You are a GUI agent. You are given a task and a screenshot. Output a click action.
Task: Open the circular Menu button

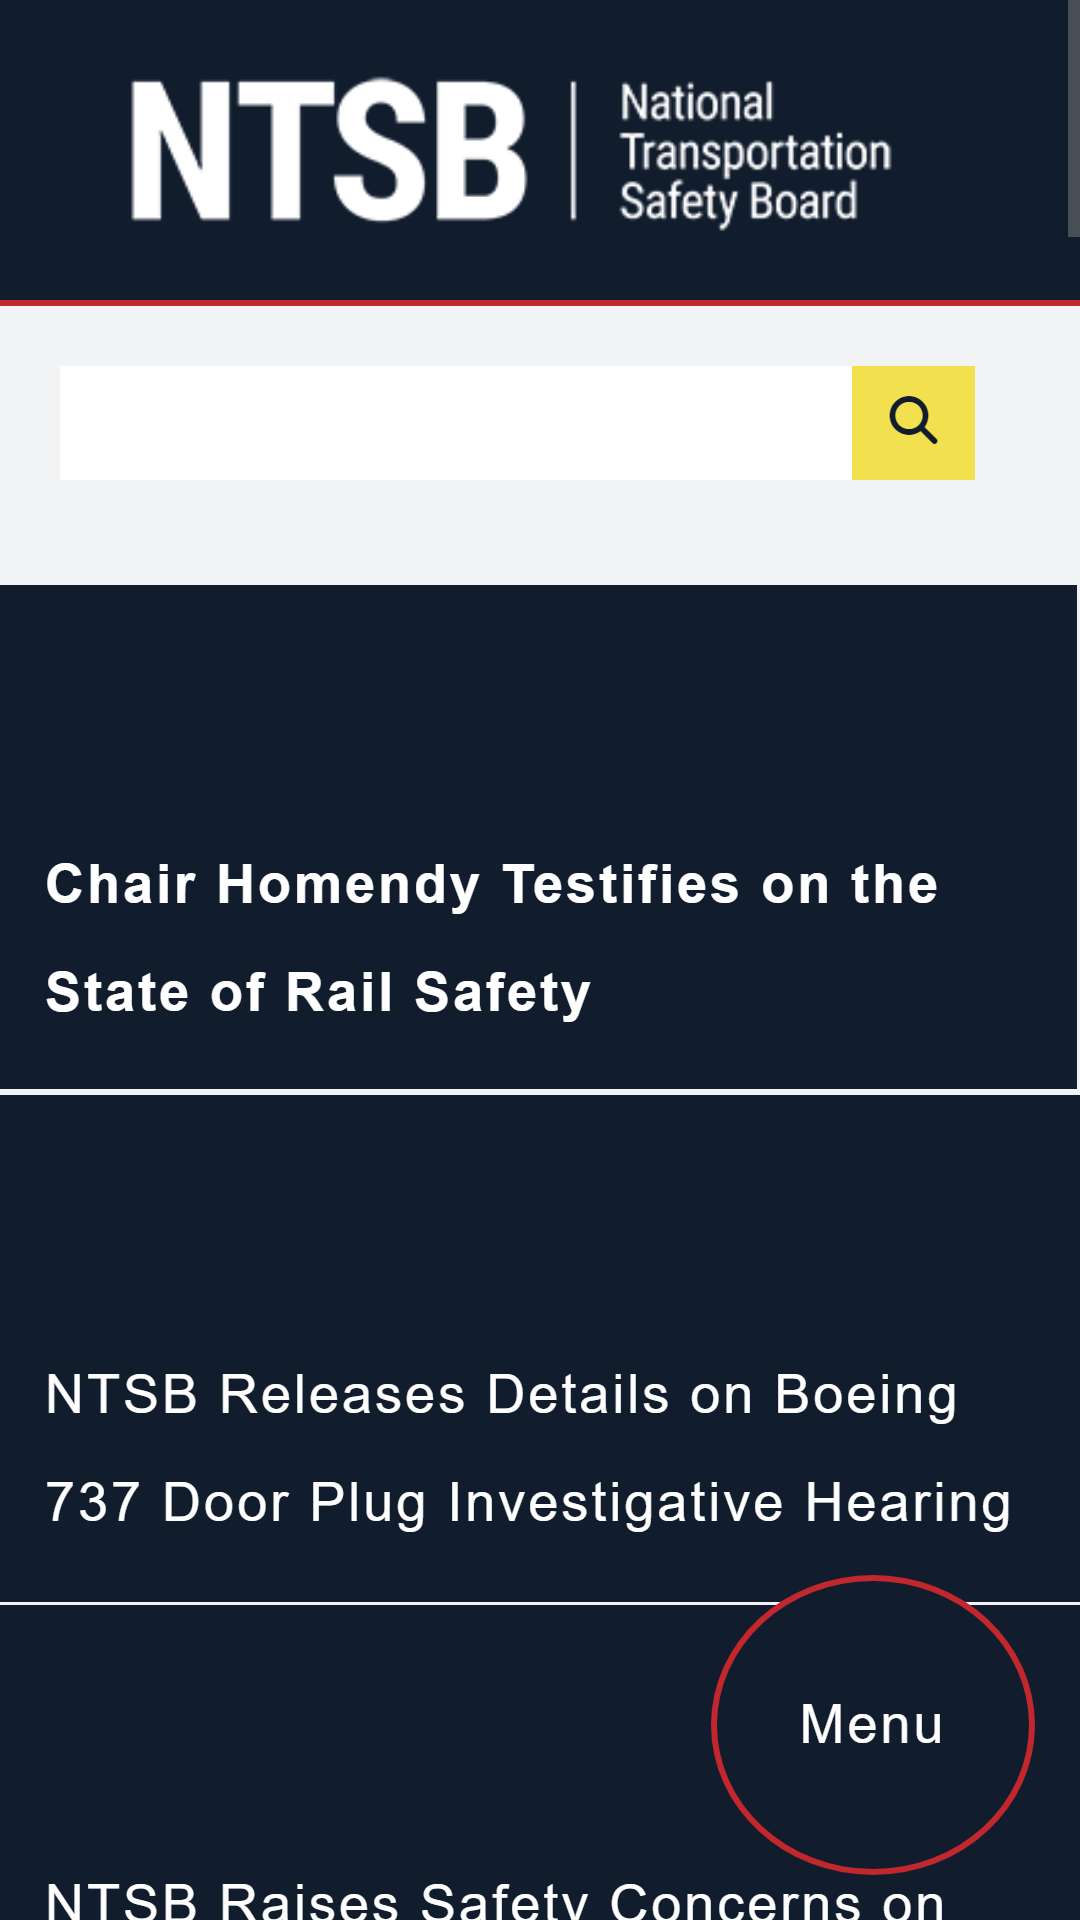point(872,1724)
